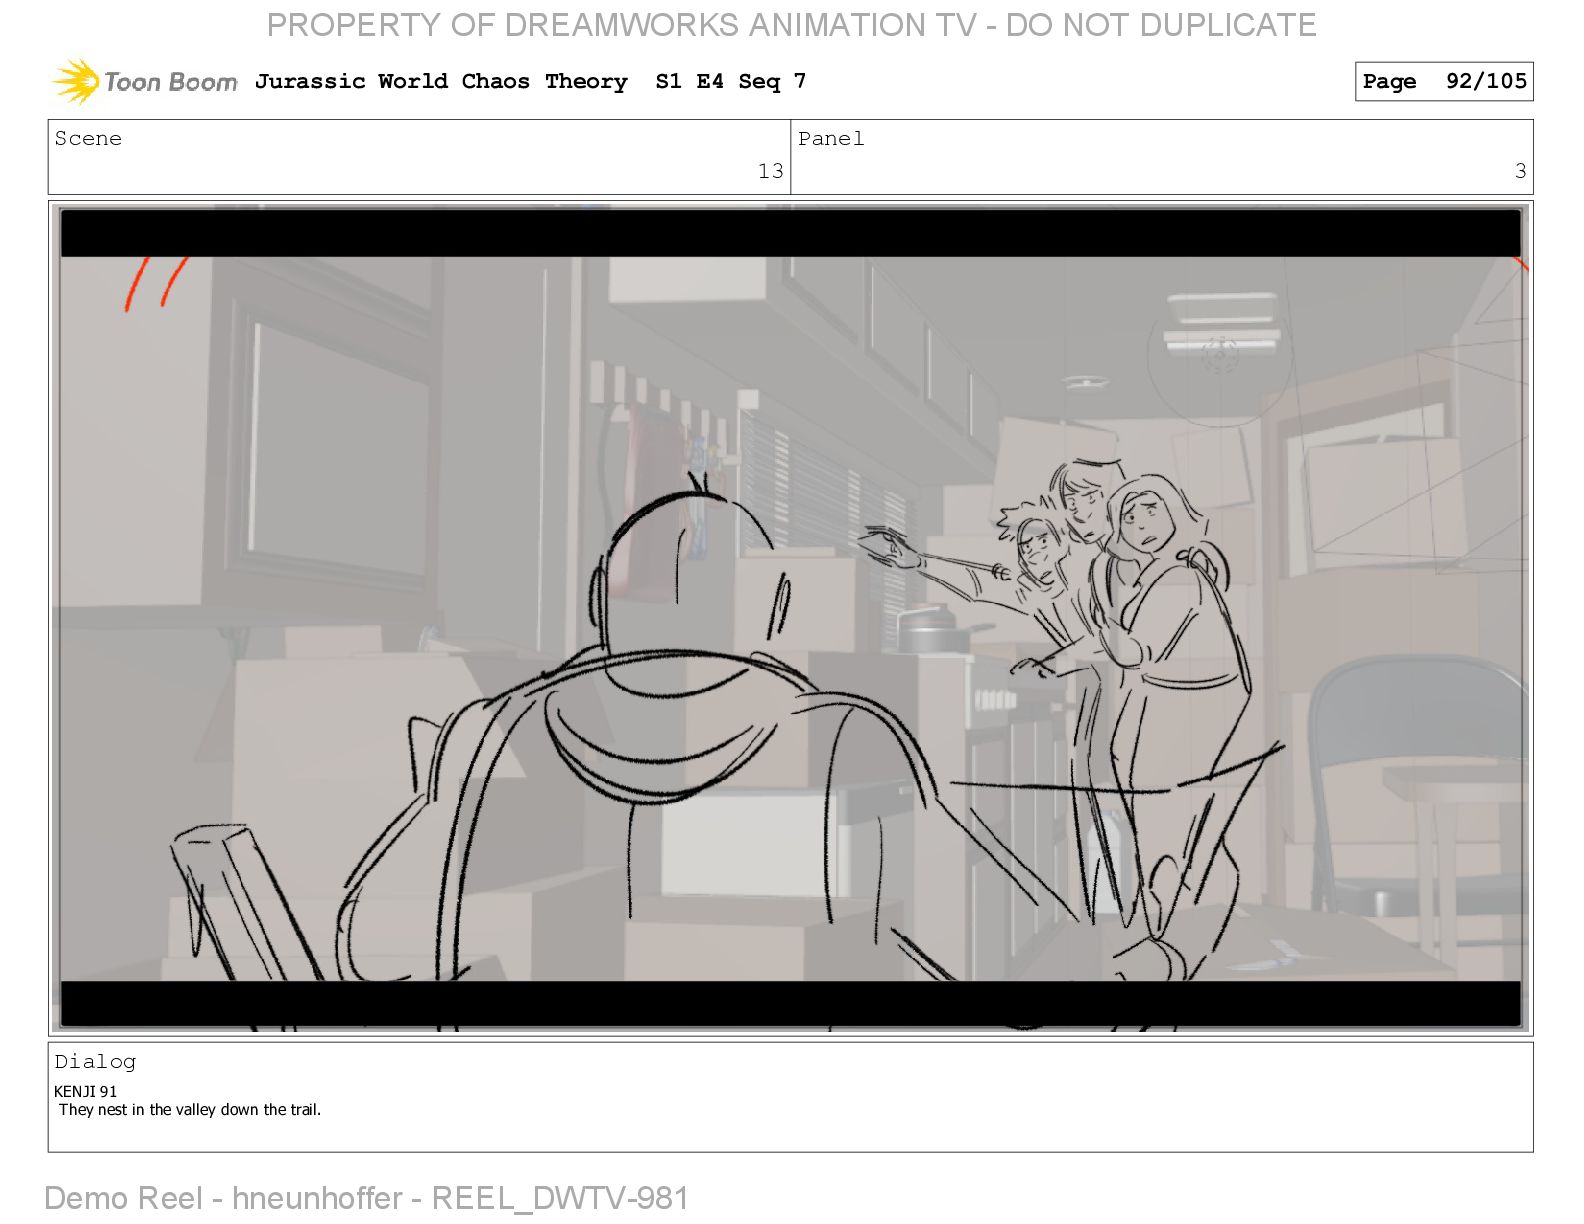Click the 'Panel' label
Screen dimensions: 1584x1224
point(831,139)
